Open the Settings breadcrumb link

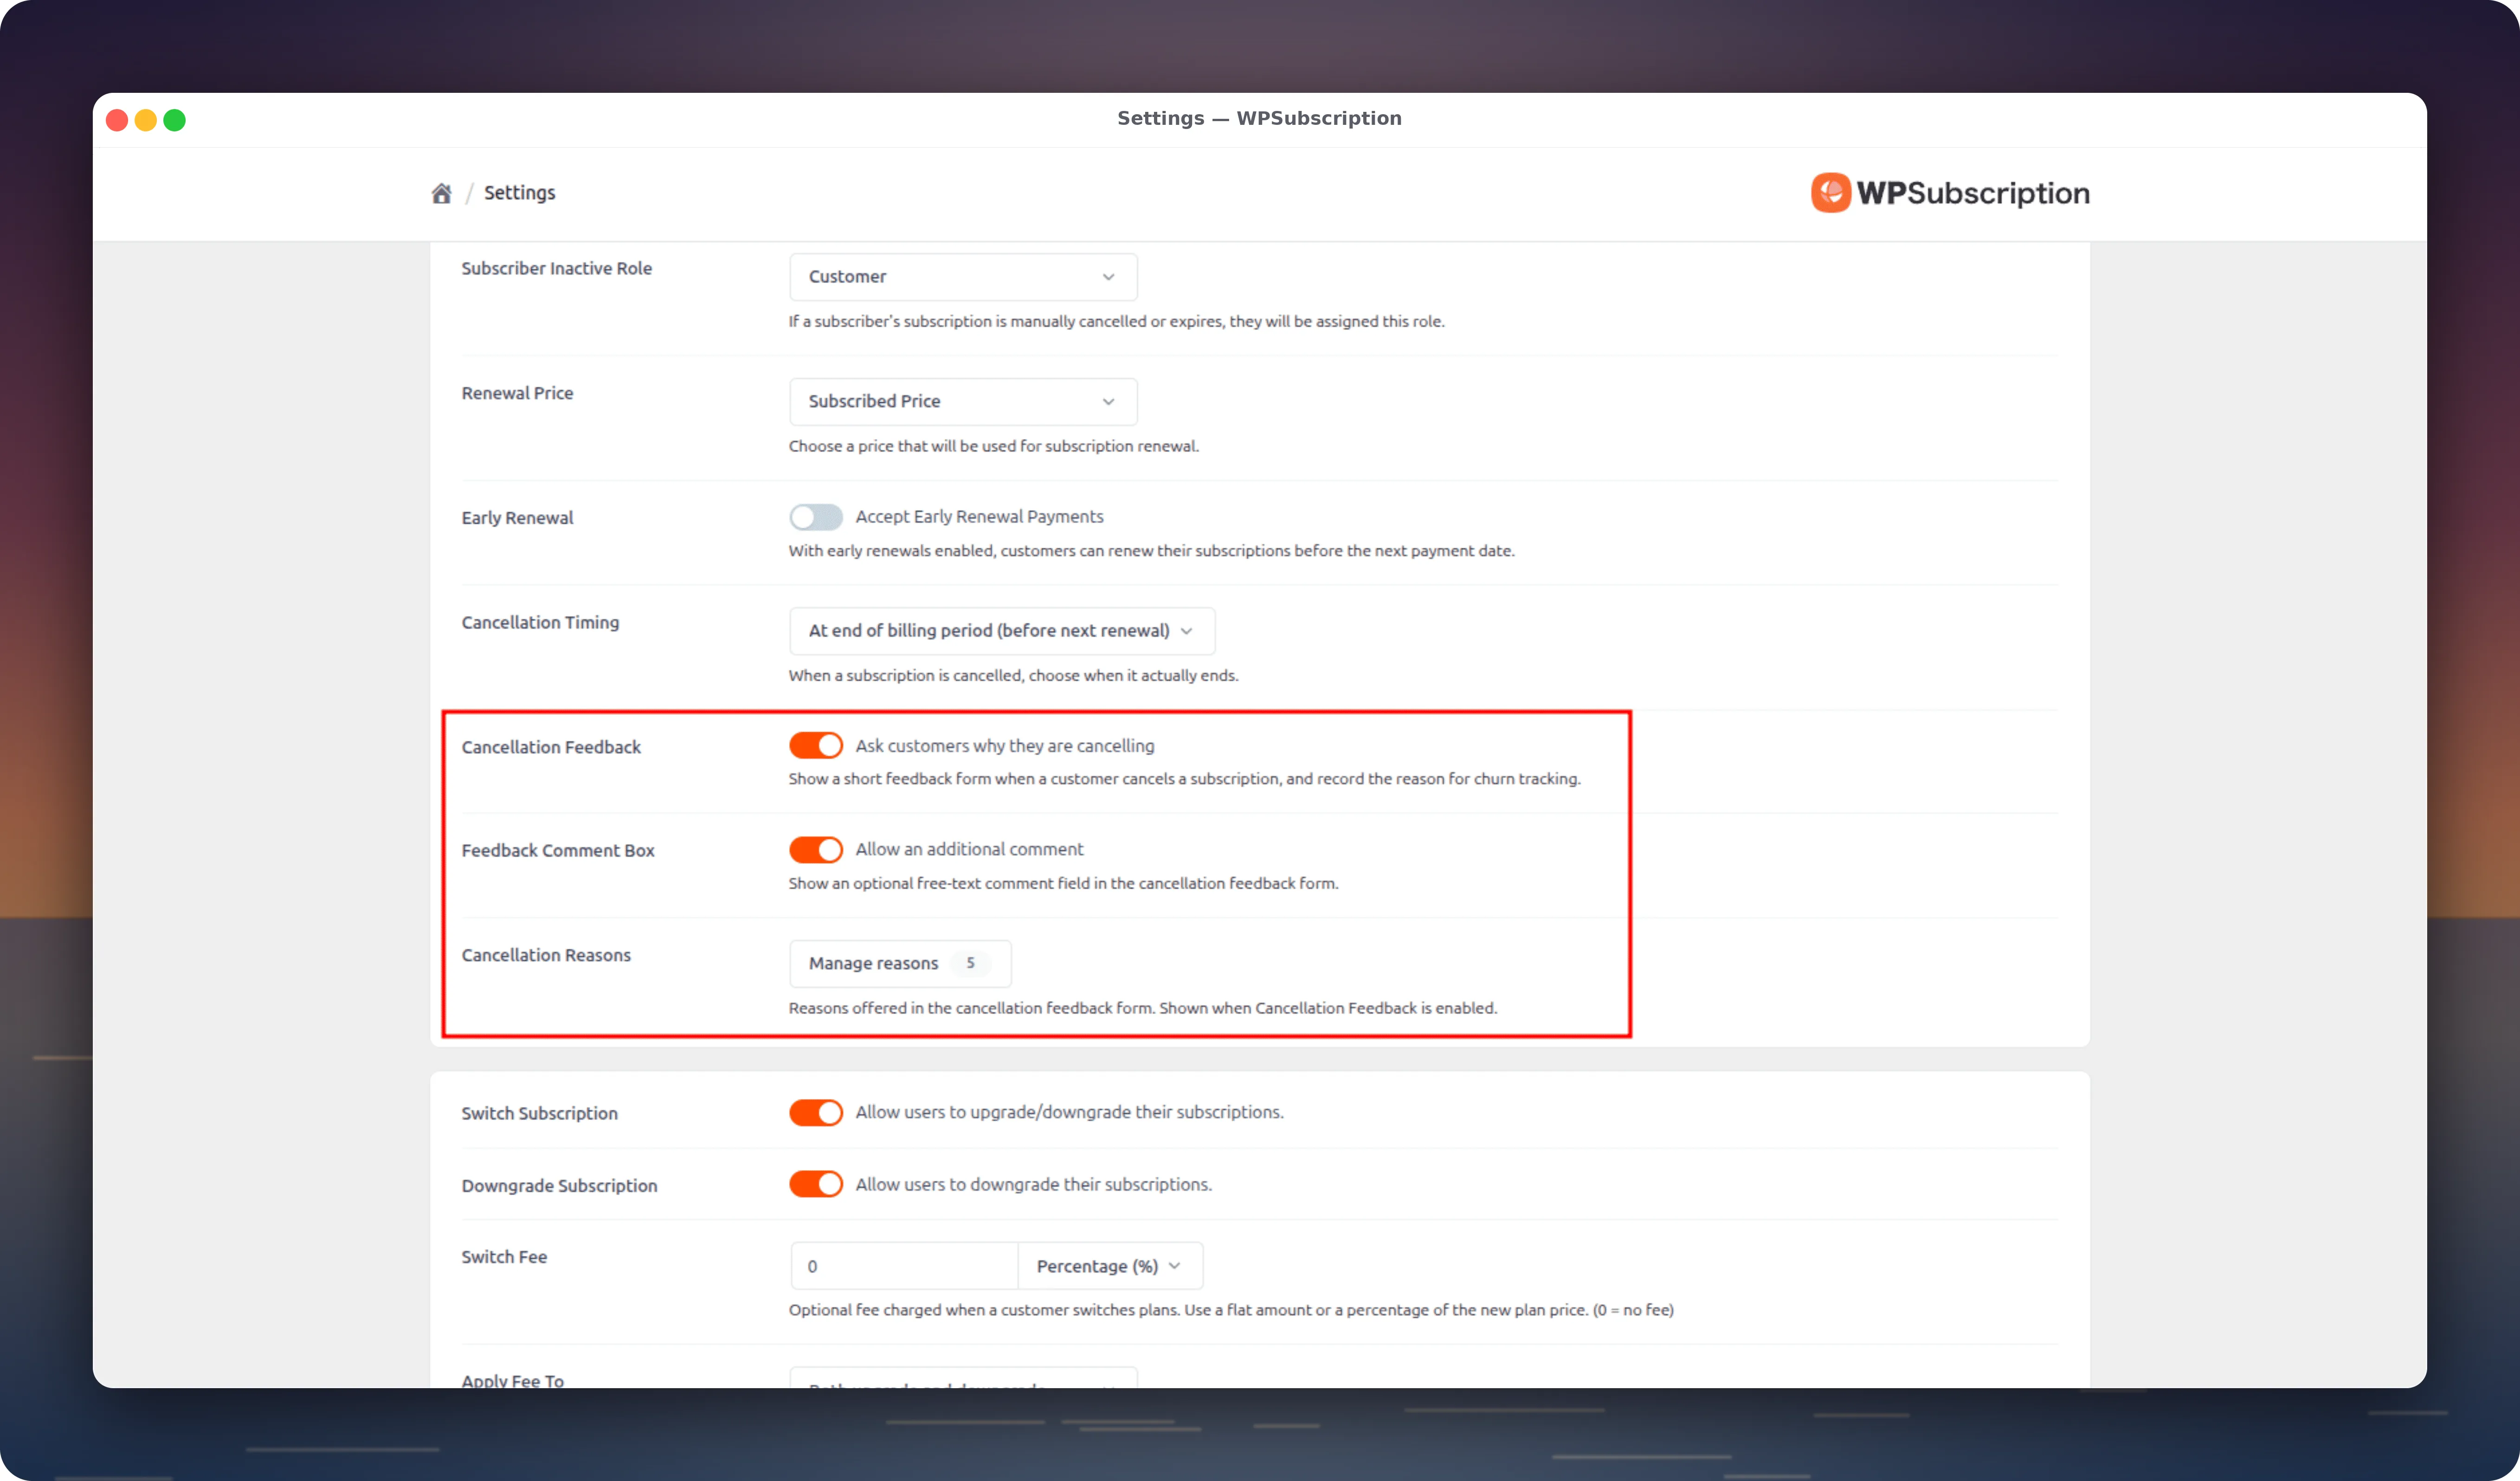click(x=519, y=193)
